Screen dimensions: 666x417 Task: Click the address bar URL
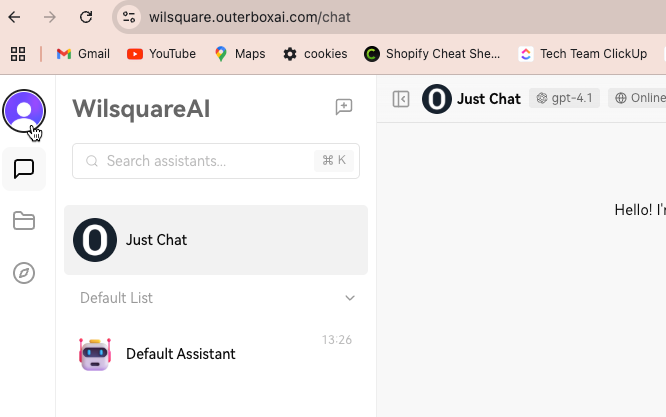pyautogui.click(x=250, y=17)
